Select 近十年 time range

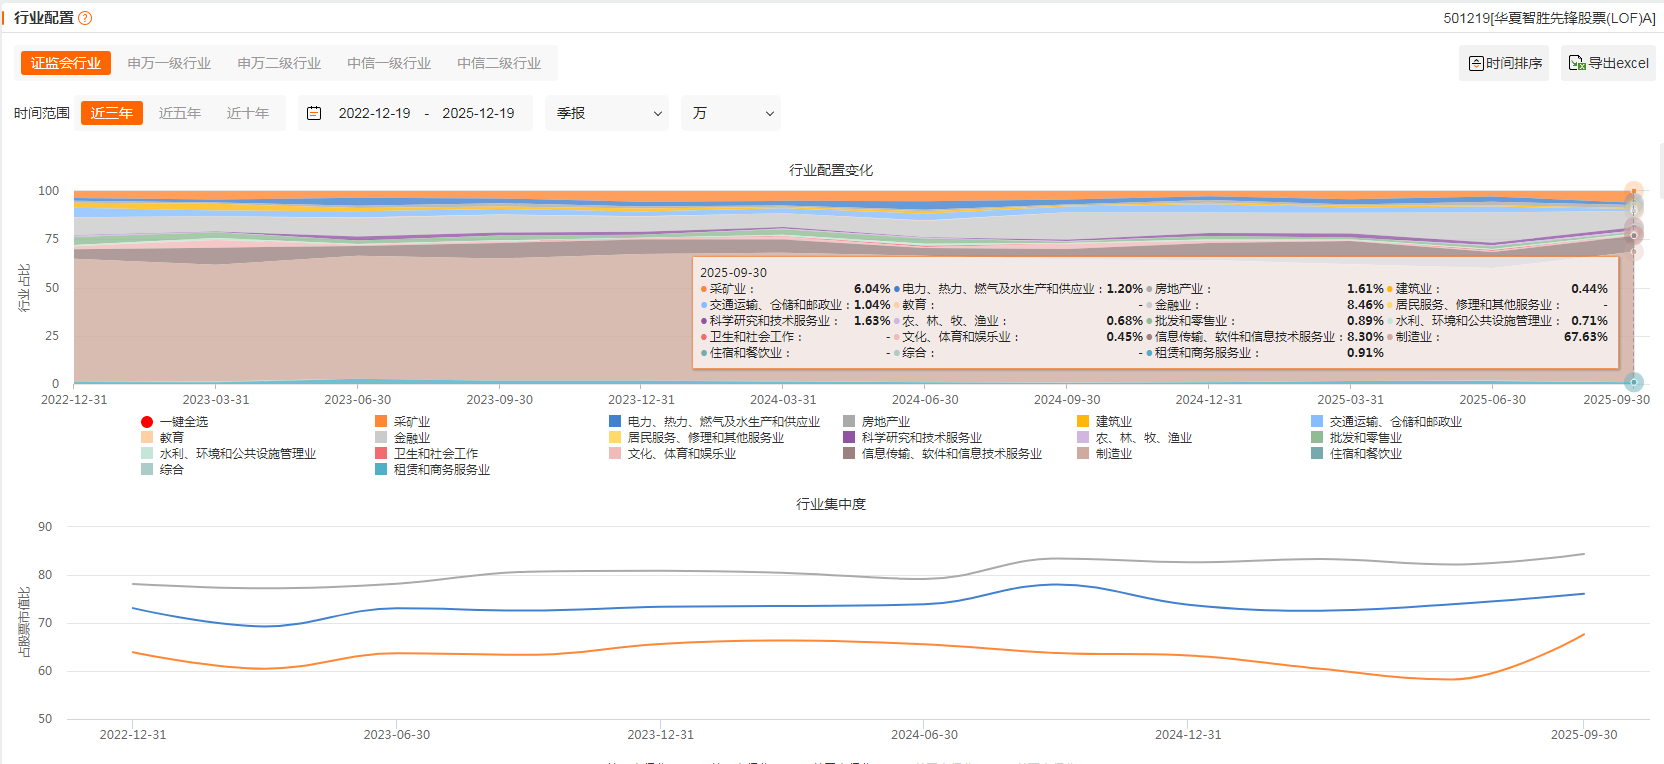[x=248, y=113]
